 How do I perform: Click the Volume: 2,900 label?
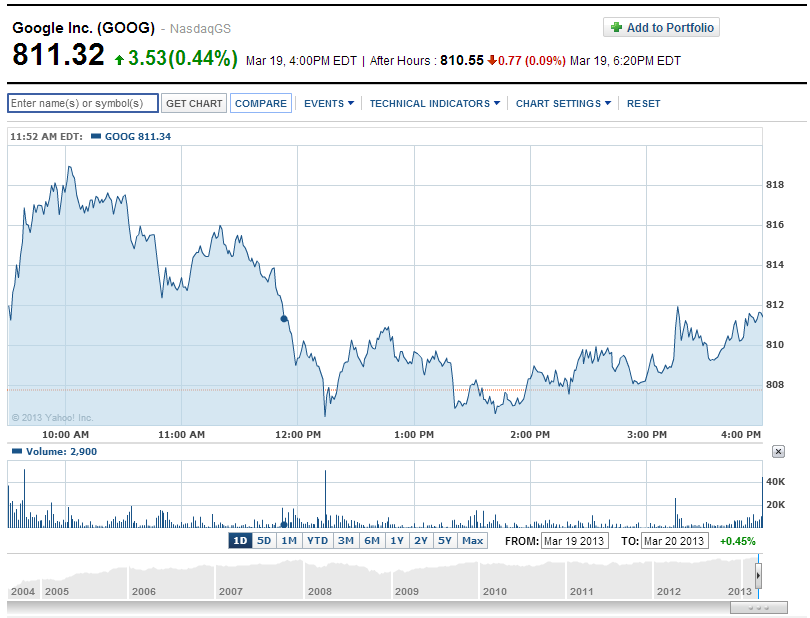click(x=61, y=451)
